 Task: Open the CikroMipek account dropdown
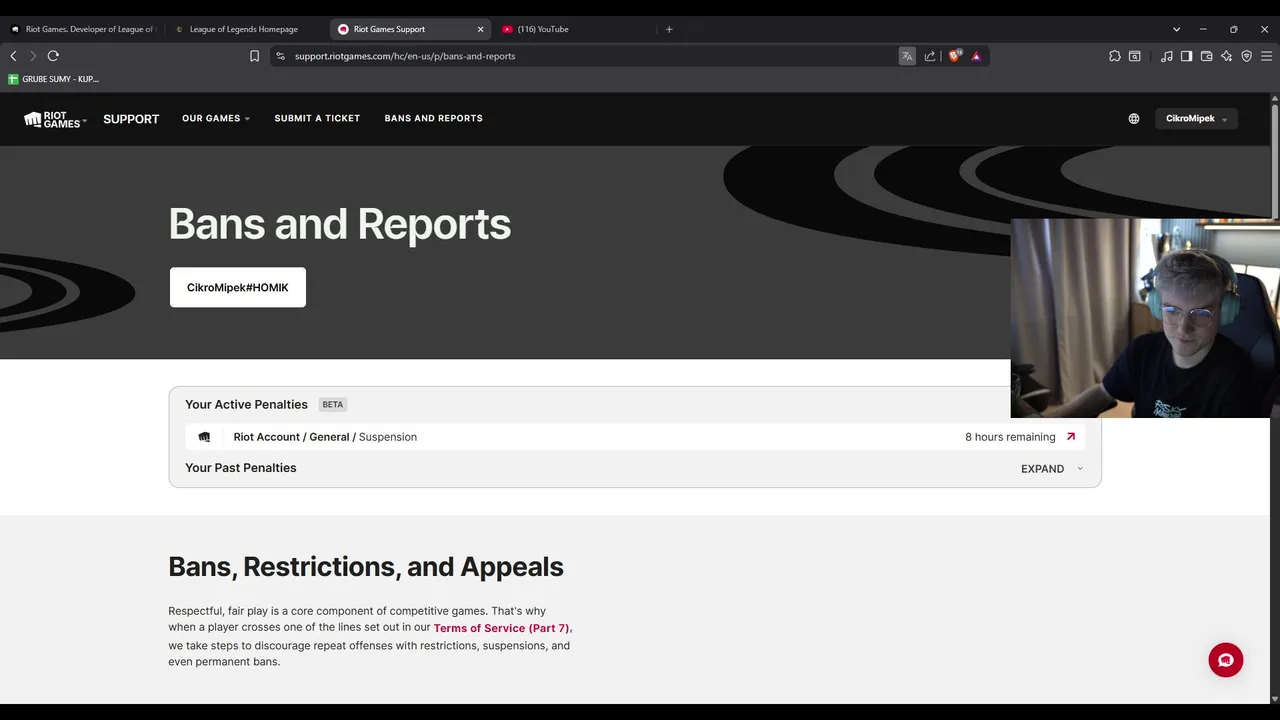point(1196,119)
